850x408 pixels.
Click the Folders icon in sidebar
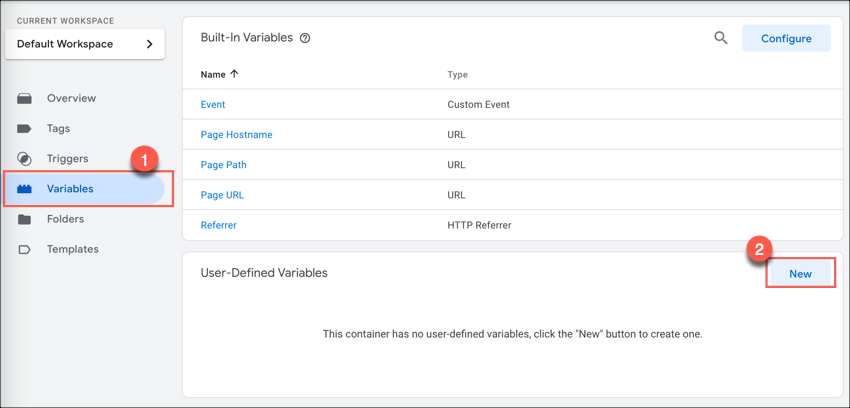pyautogui.click(x=24, y=219)
